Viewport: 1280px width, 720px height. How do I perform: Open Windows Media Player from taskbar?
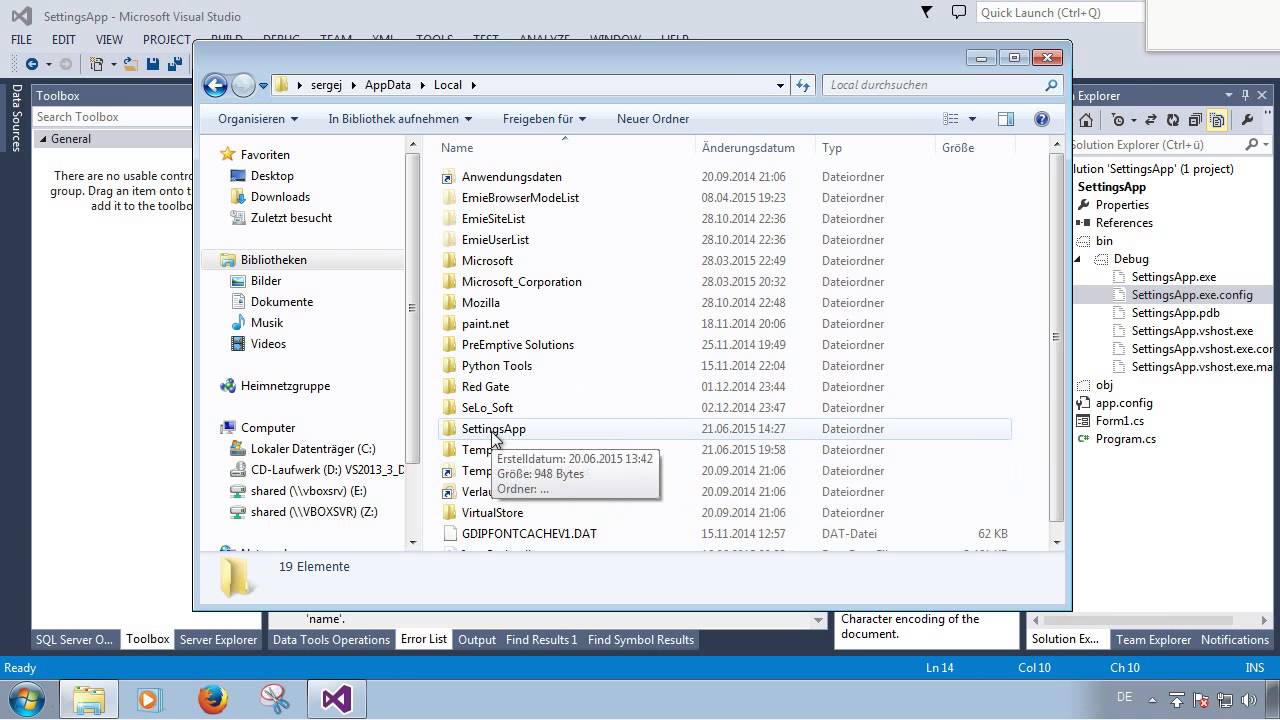[150, 699]
